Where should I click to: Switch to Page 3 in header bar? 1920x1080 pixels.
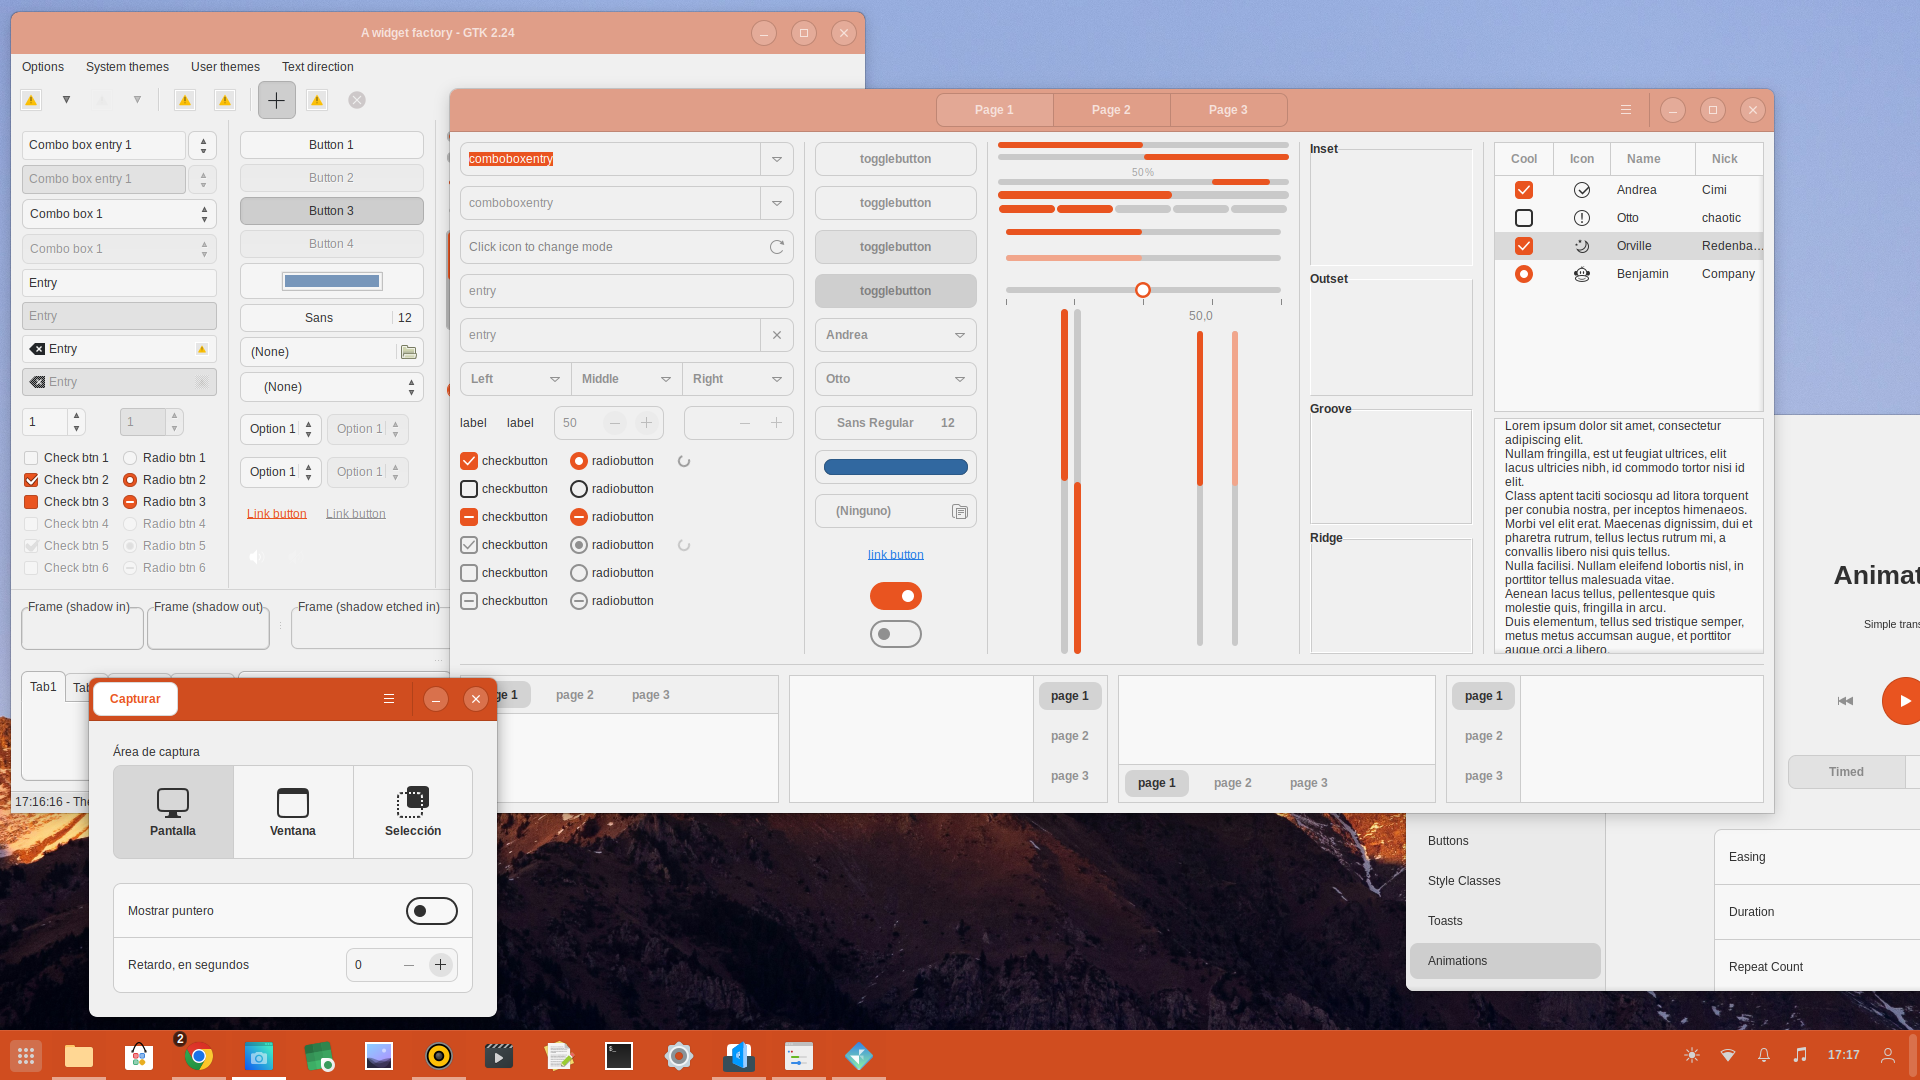click(1228, 110)
